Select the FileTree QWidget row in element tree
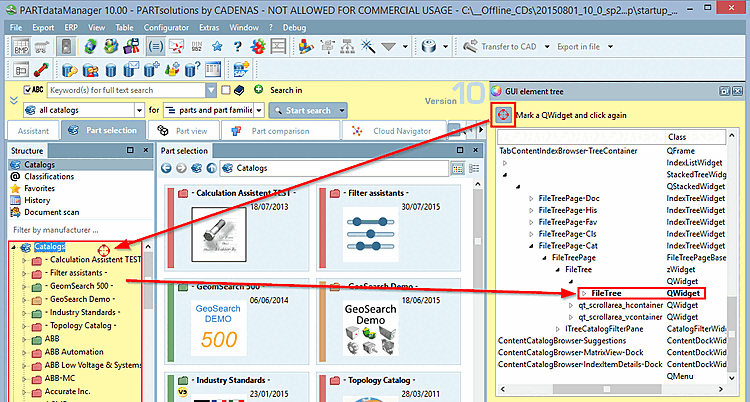 coord(641,293)
